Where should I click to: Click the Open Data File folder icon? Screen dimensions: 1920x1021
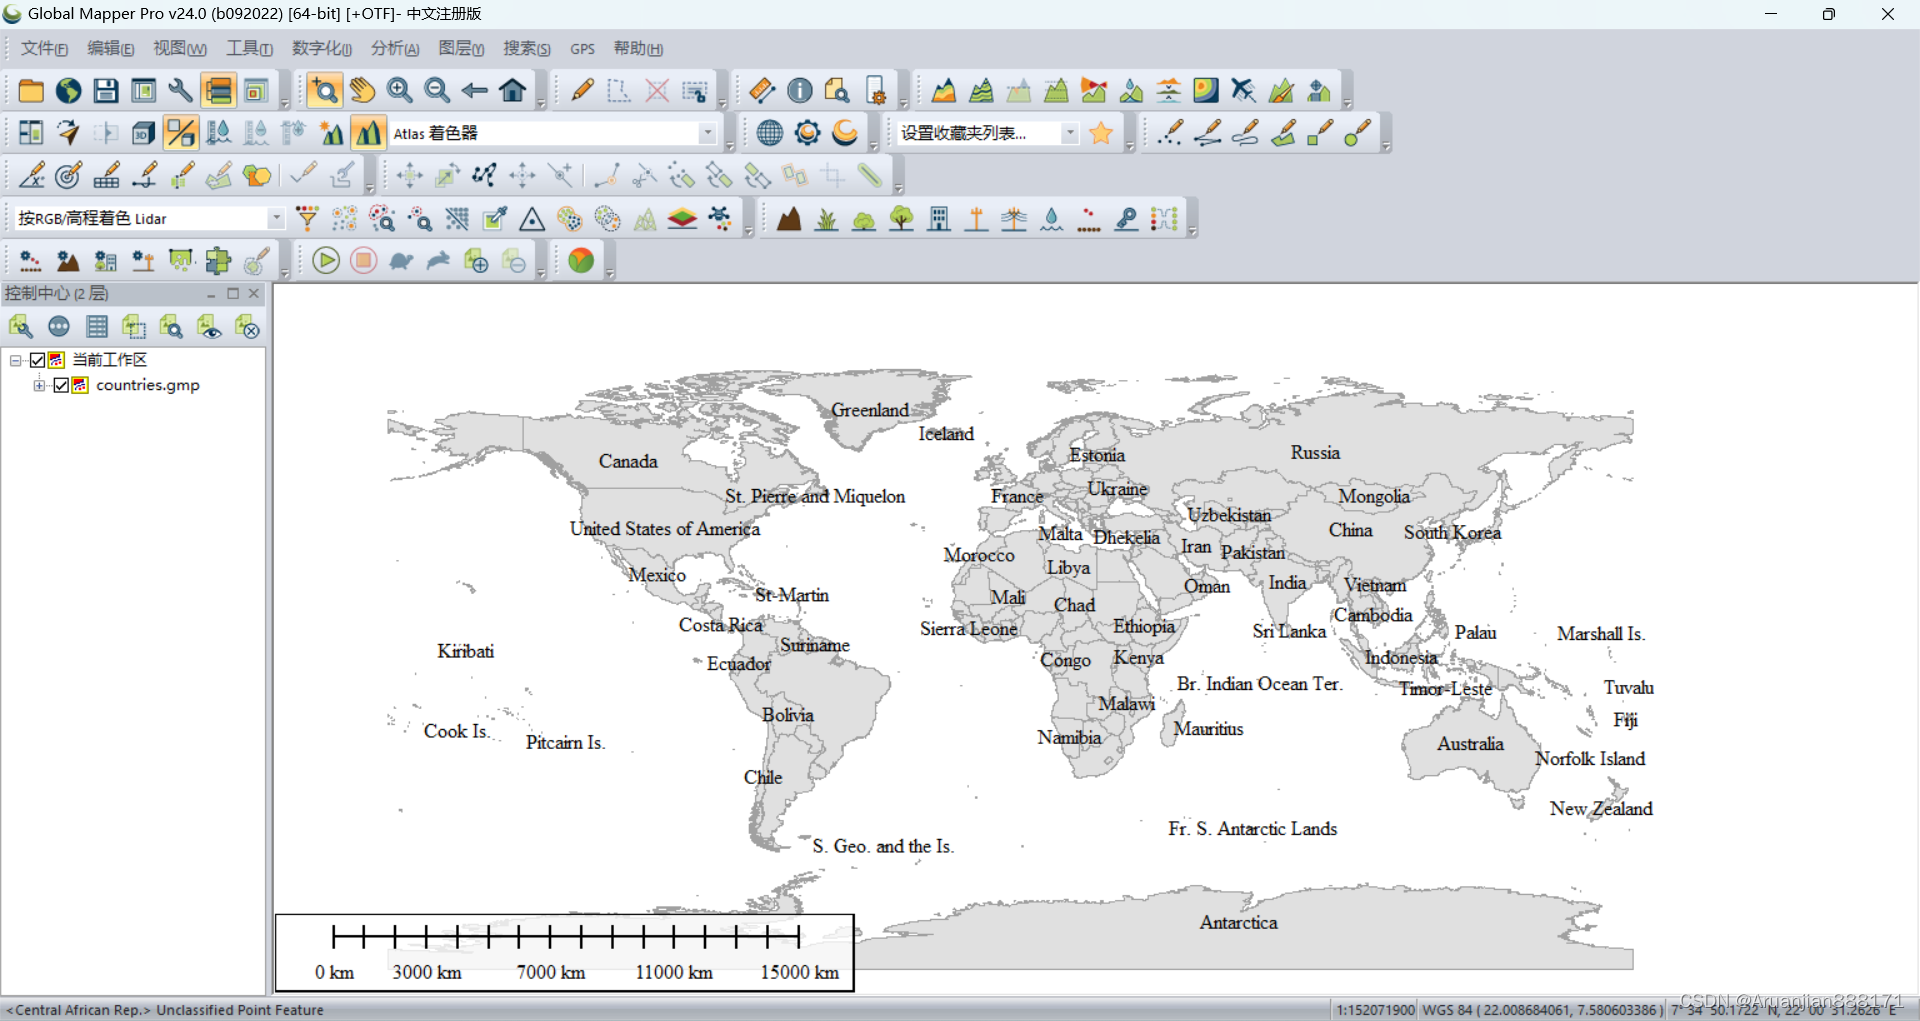[x=31, y=91]
